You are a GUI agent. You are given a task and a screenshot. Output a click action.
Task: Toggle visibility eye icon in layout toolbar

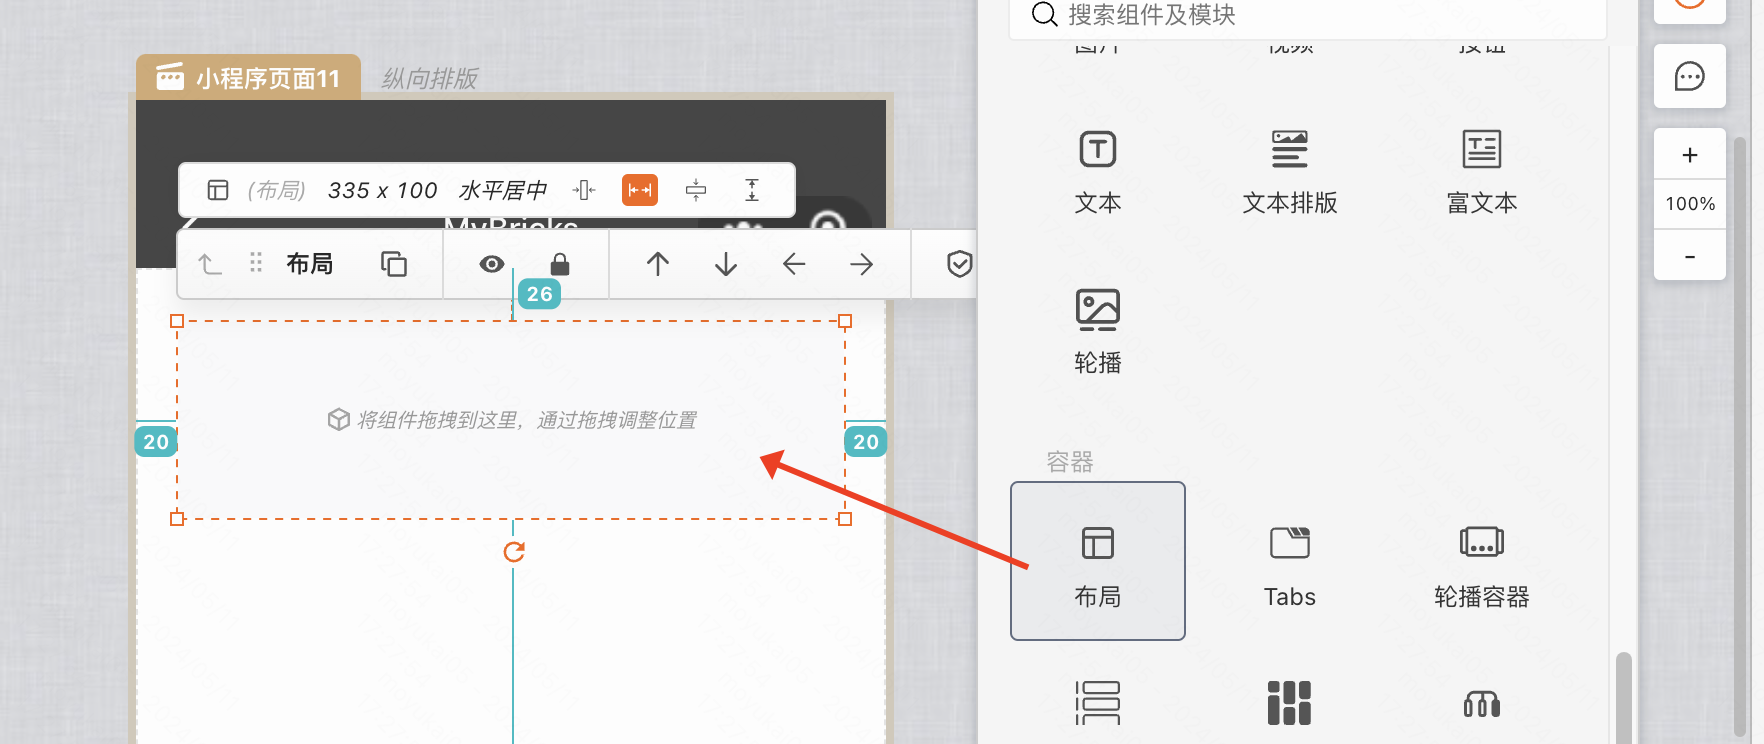coord(491,264)
